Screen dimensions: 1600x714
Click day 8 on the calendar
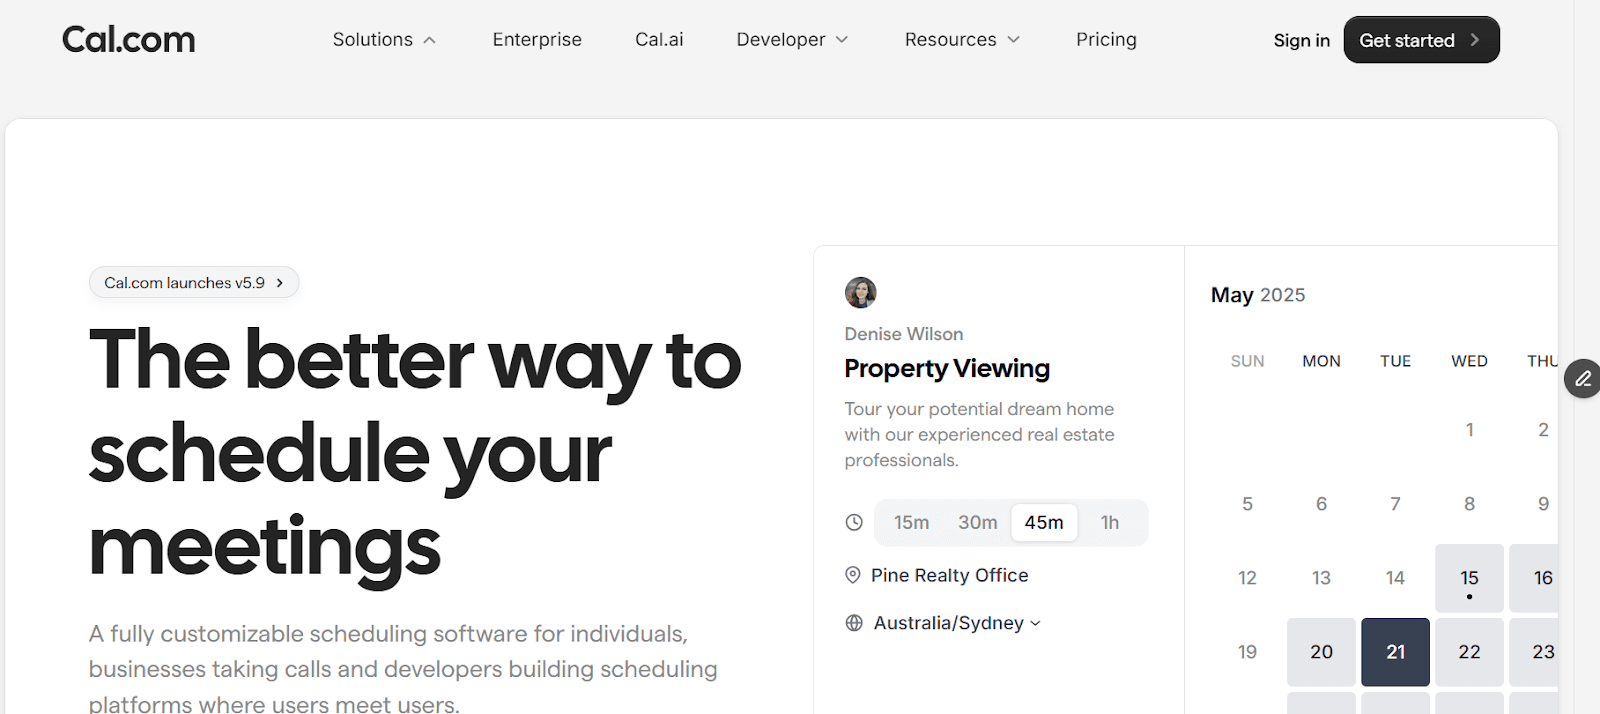point(1469,504)
